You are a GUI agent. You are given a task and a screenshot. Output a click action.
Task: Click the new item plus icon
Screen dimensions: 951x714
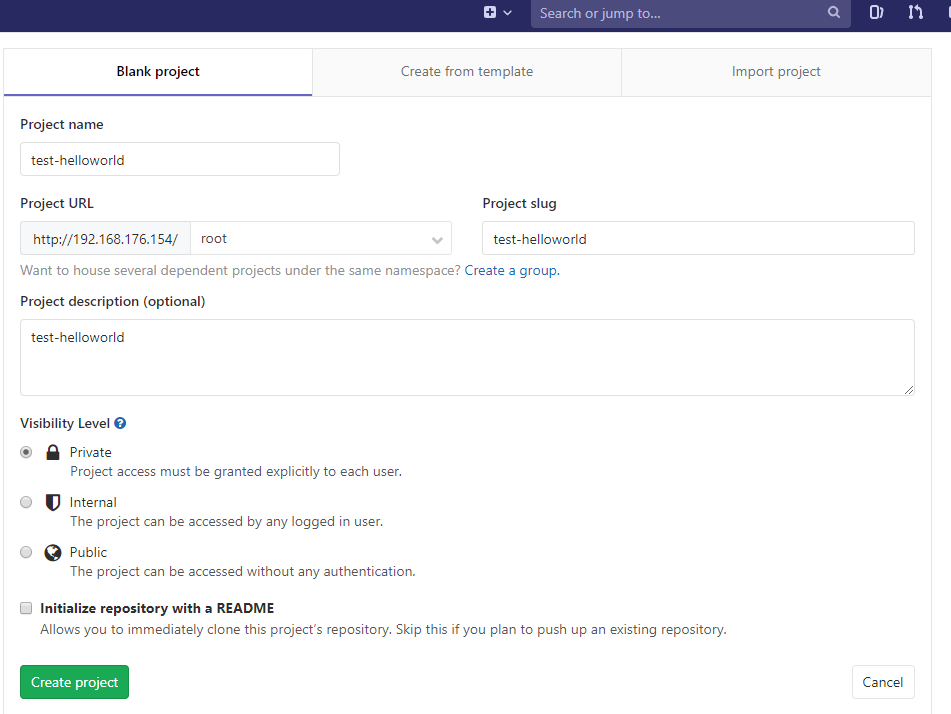click(x=490, y=13)
